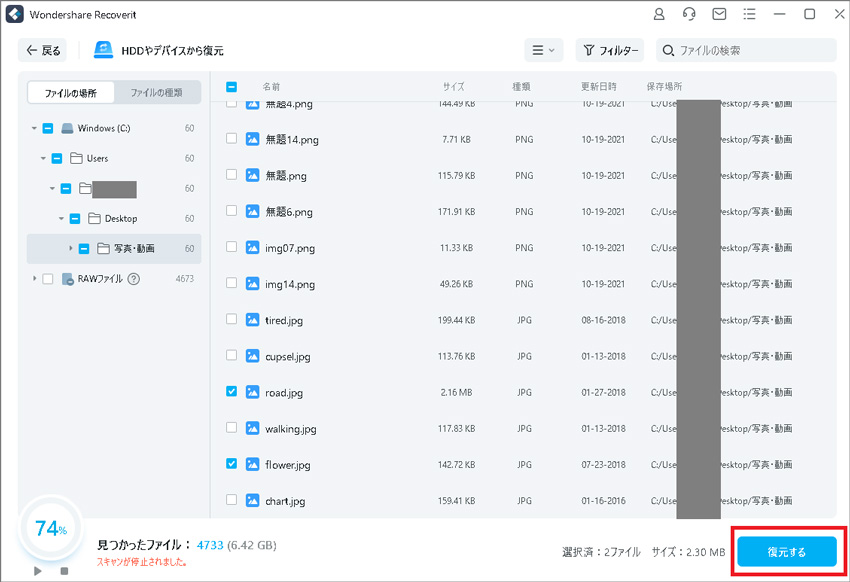Open the mail feedback icon
The height and width of the screenshot is (582, 850).
tap(719, 14)
